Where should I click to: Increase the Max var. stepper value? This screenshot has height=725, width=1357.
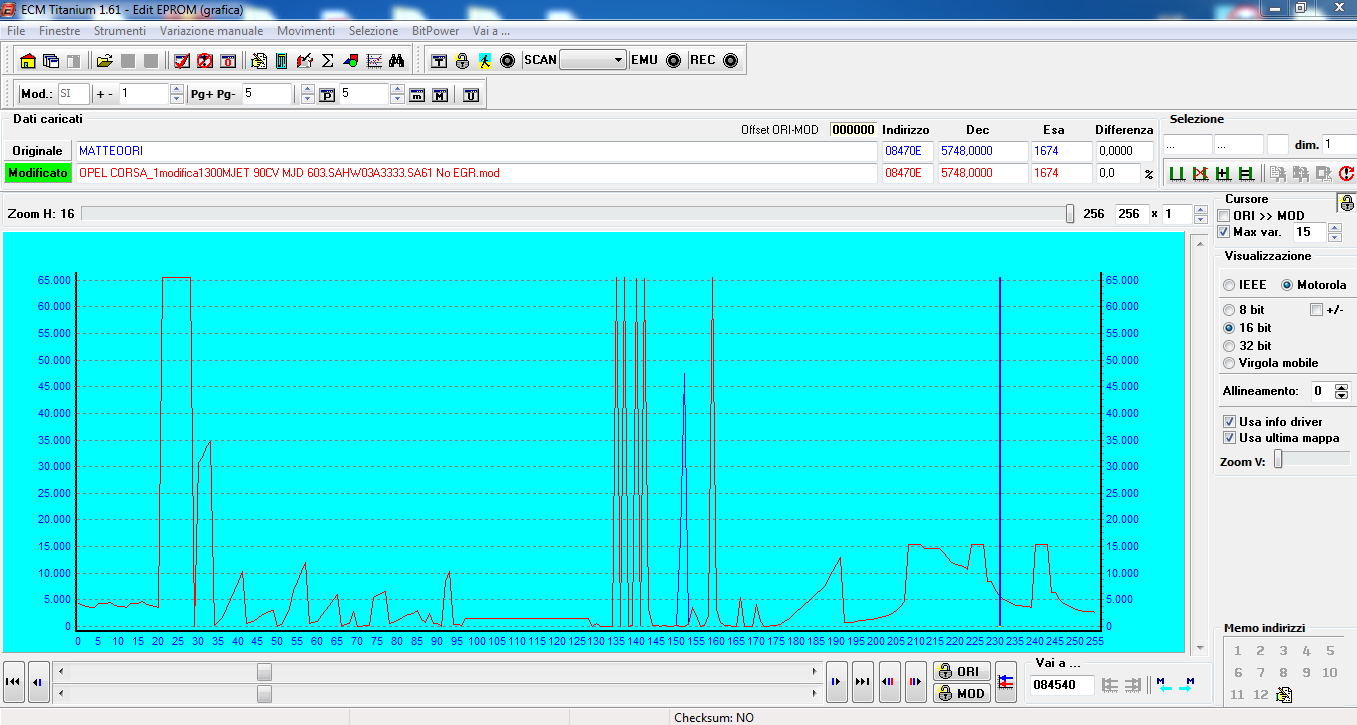tap(1334, 227)
